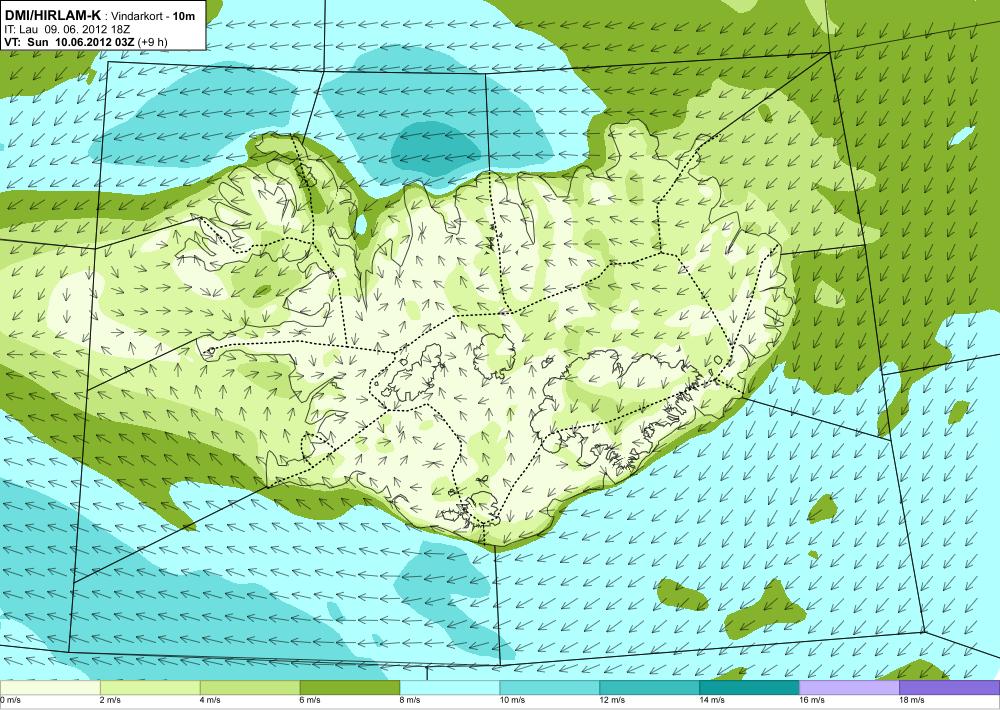
Task: Click the Vindarkort - 10m label
Action: [x=154, y=17]
